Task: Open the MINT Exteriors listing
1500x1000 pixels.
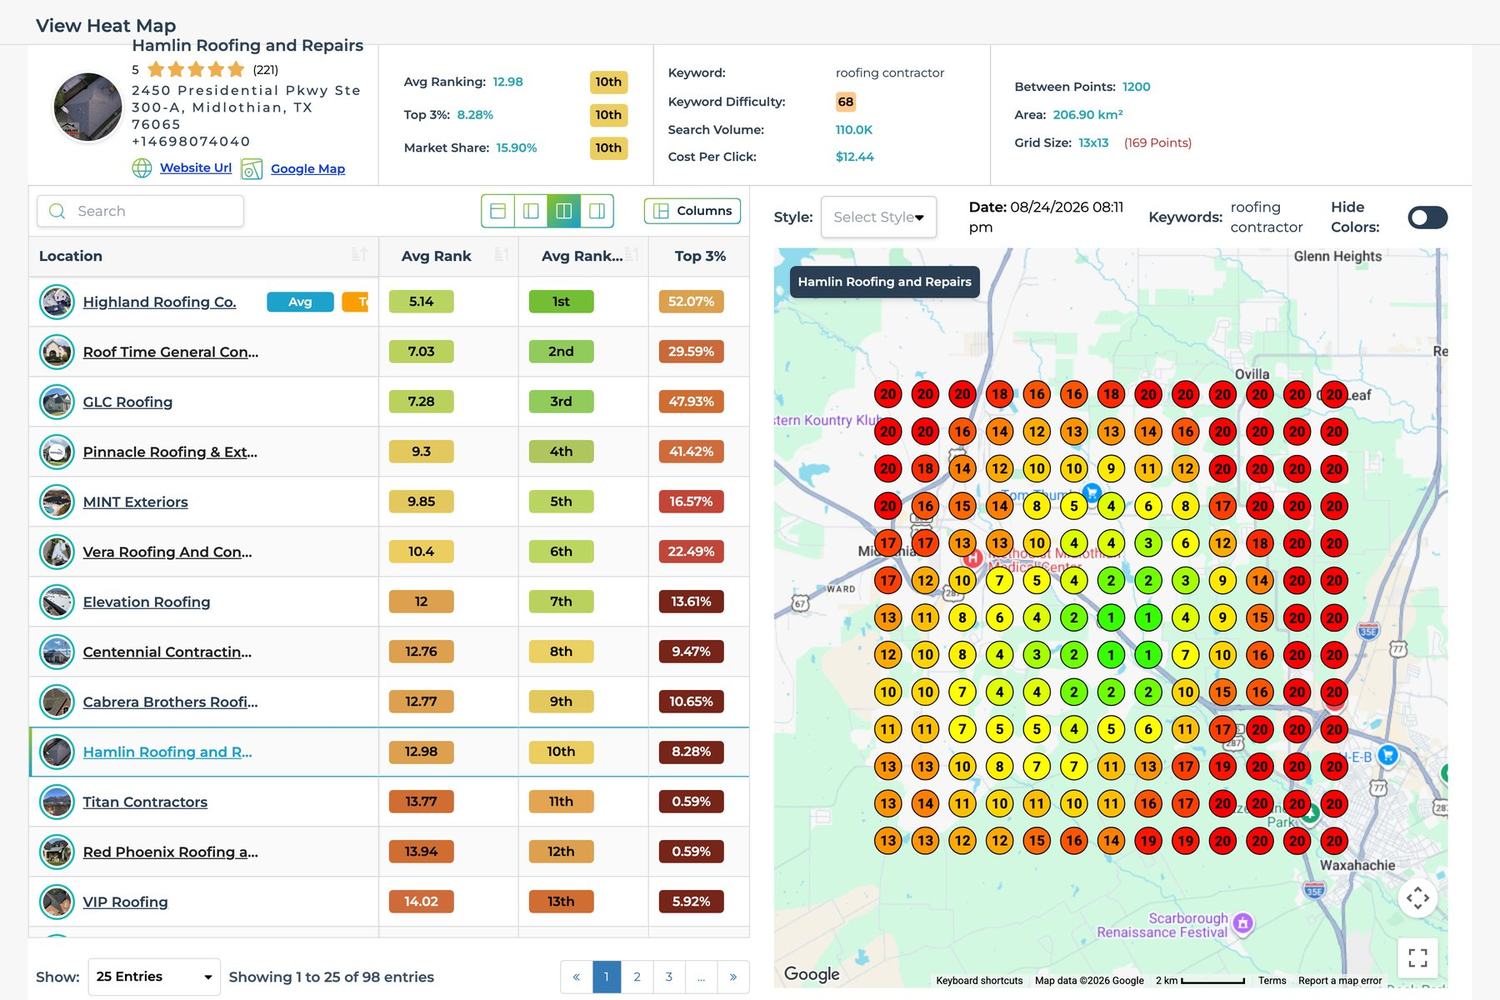Action: tap(135, 502)
